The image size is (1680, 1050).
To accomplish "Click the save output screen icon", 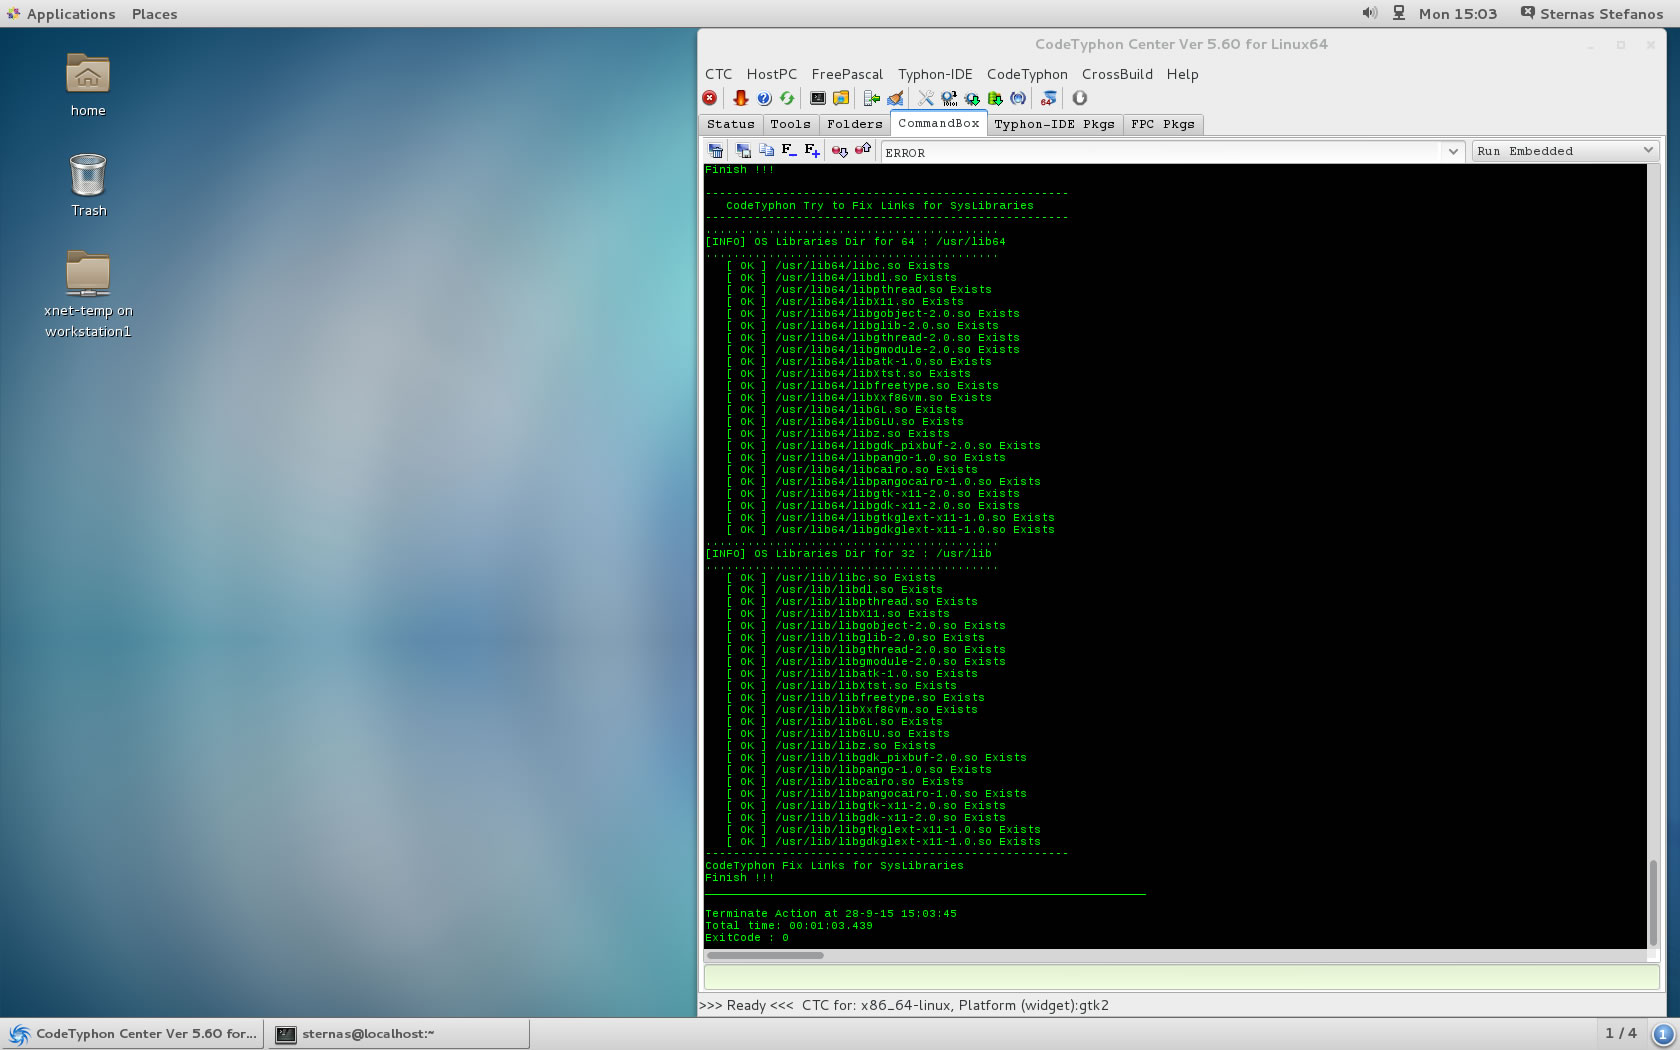I will pos(743,150).
